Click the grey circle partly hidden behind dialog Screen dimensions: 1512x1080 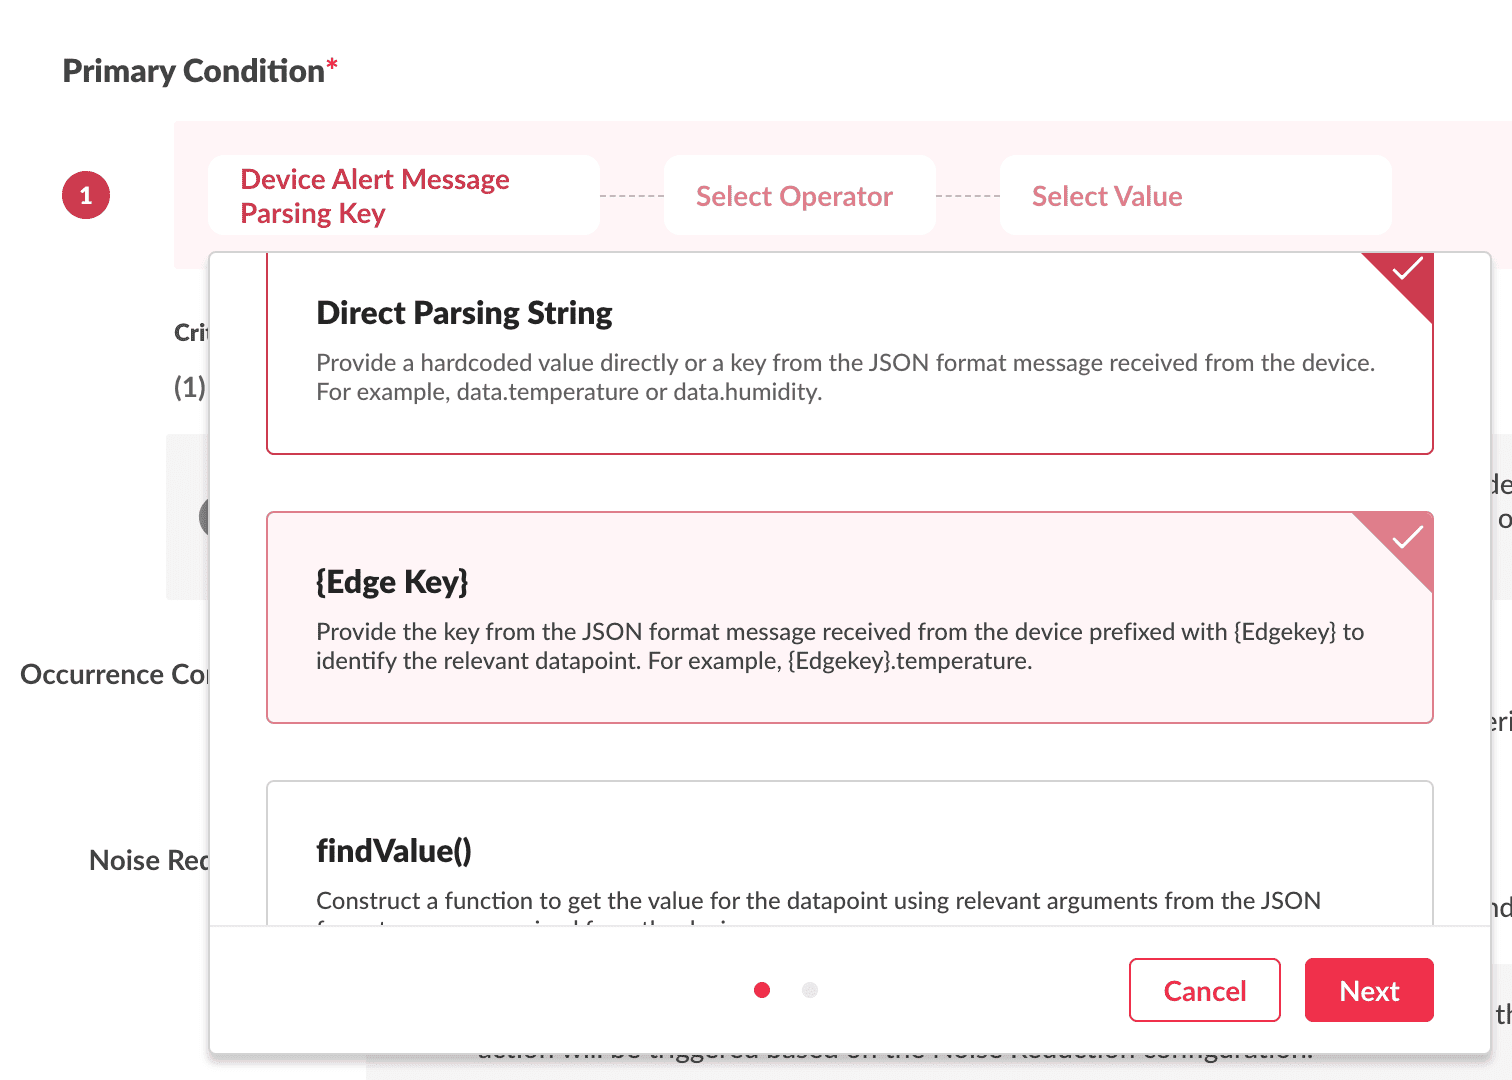coord(203,517)
